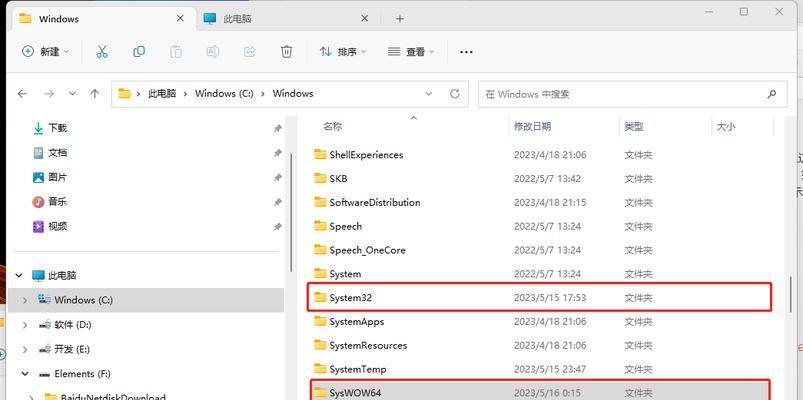Click the pin icon beside 下载

pos(278,128)
